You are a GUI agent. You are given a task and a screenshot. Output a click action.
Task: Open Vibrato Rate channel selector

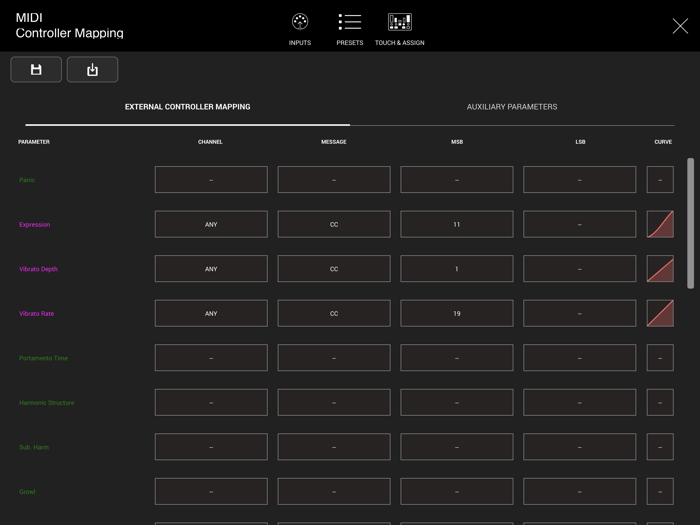tap(211, 313)
